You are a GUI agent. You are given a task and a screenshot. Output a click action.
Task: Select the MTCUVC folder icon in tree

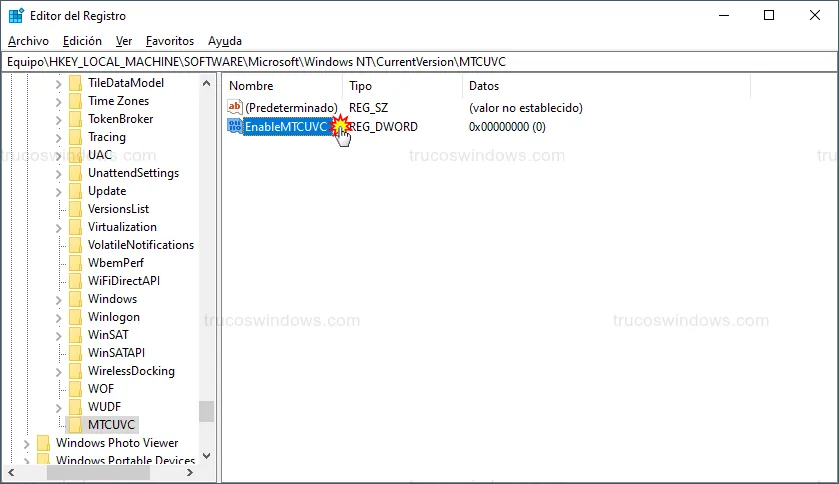pos(76,425)
